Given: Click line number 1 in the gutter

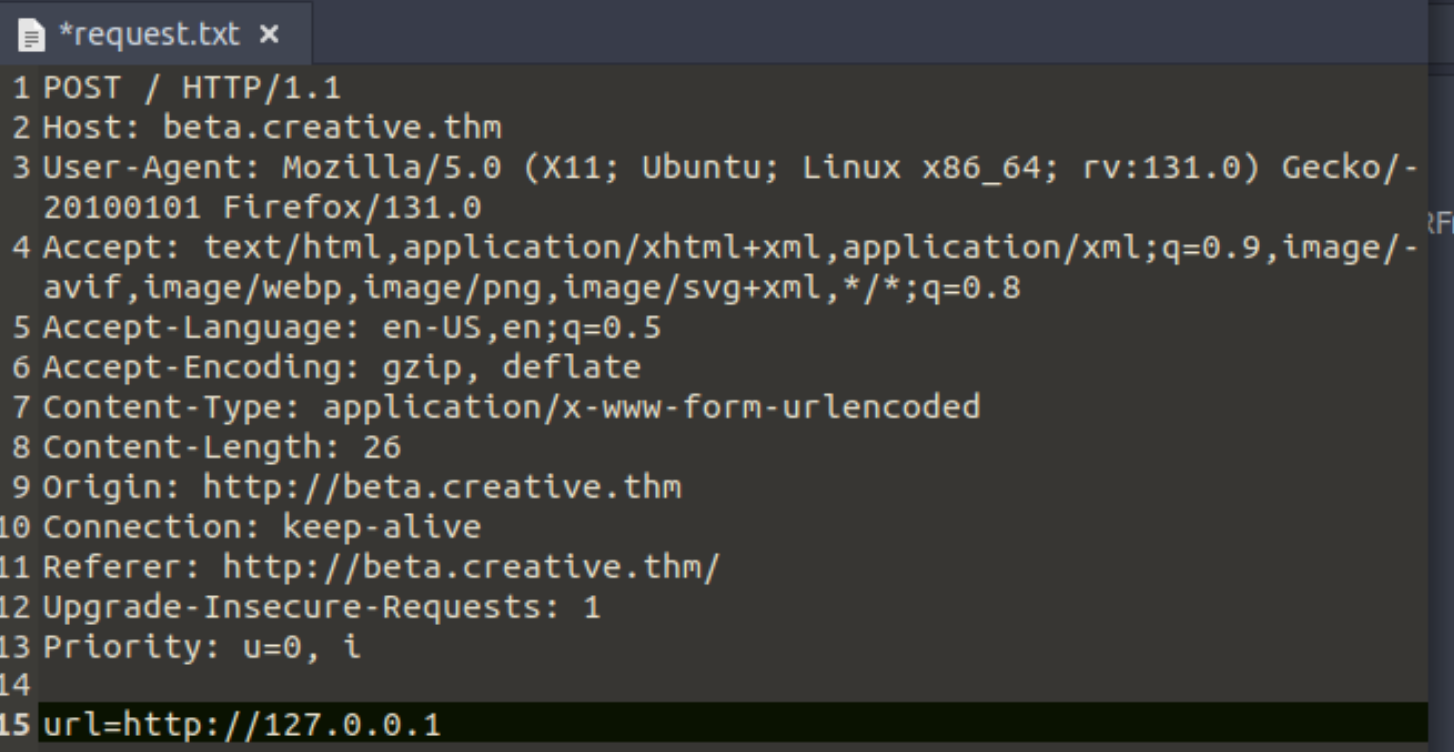Looking at the screenshot, I should click(x=21, y=88).
